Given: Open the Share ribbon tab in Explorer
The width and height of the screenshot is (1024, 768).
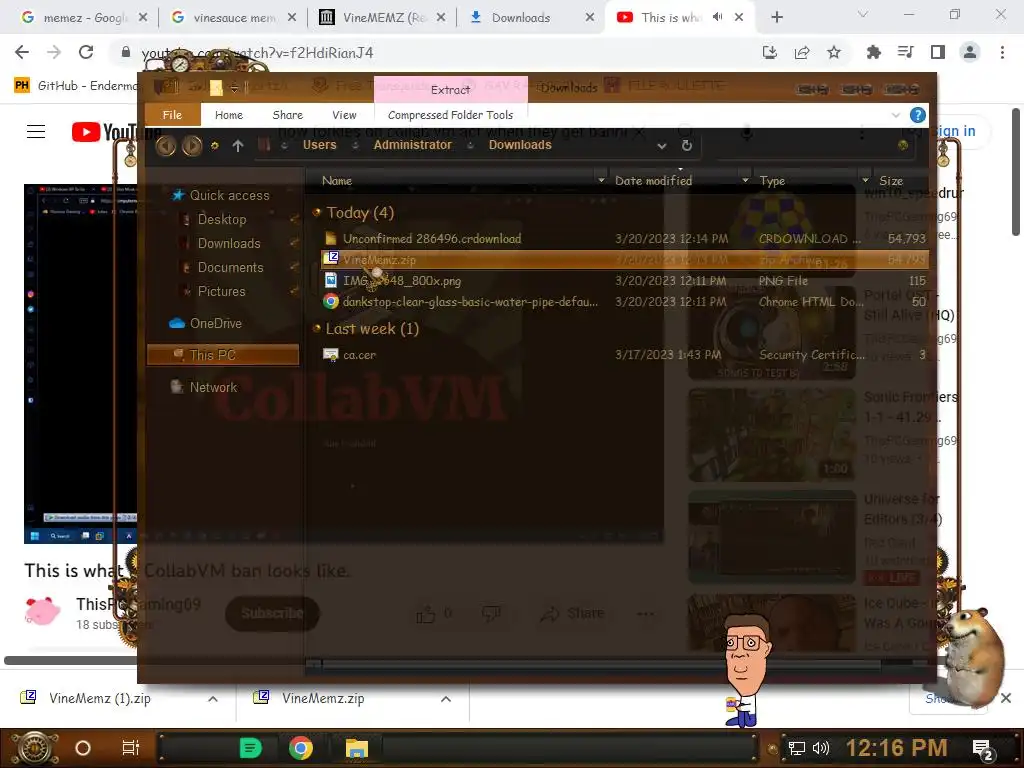Looking at the screenshot, I should 287,115.
